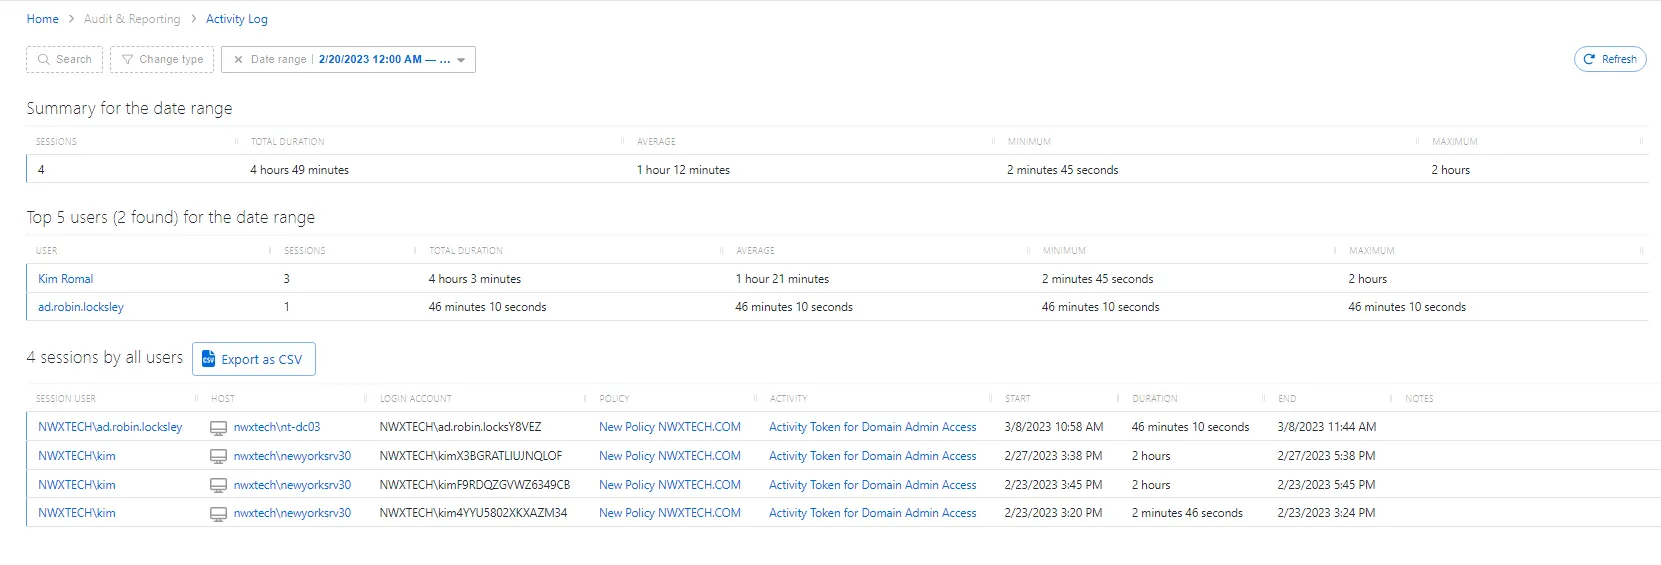
Task: Click summary average 1 hour 12 minutes
Action: (683, 170)
